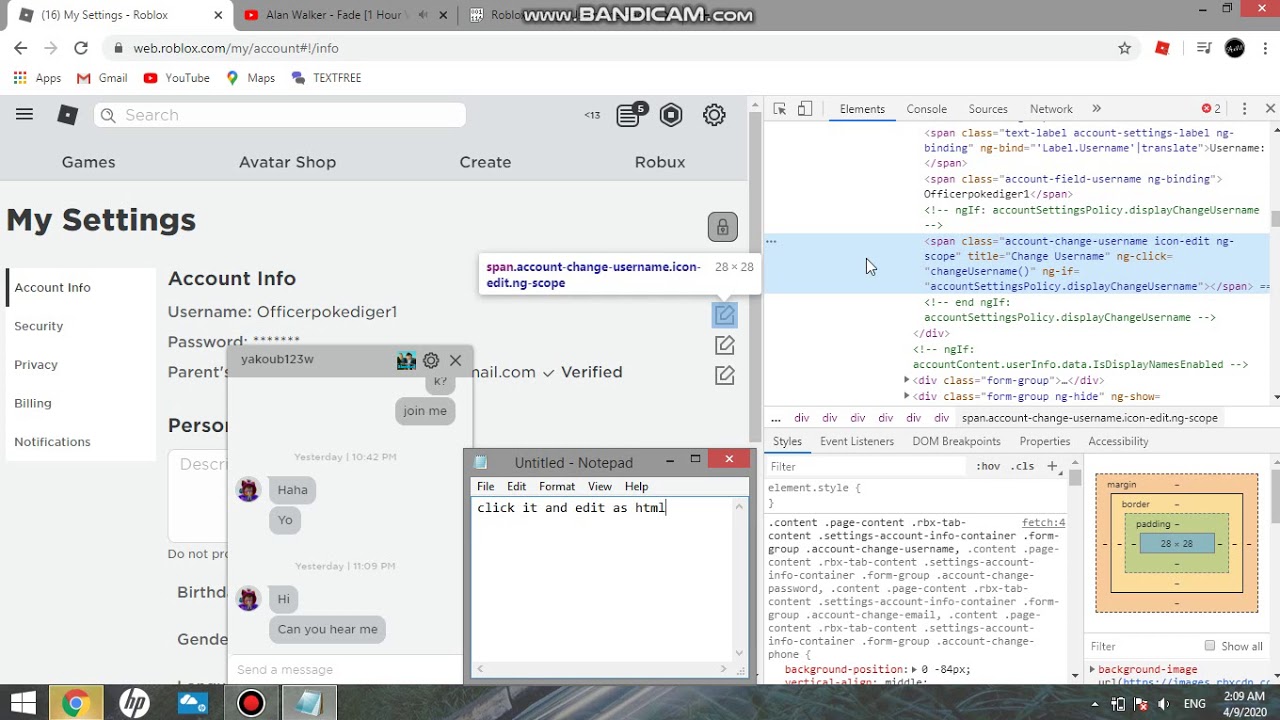Select span.account-change-username breadcrumb item
Viewport: 1280px width, 720px height.
click(1089, 418)
